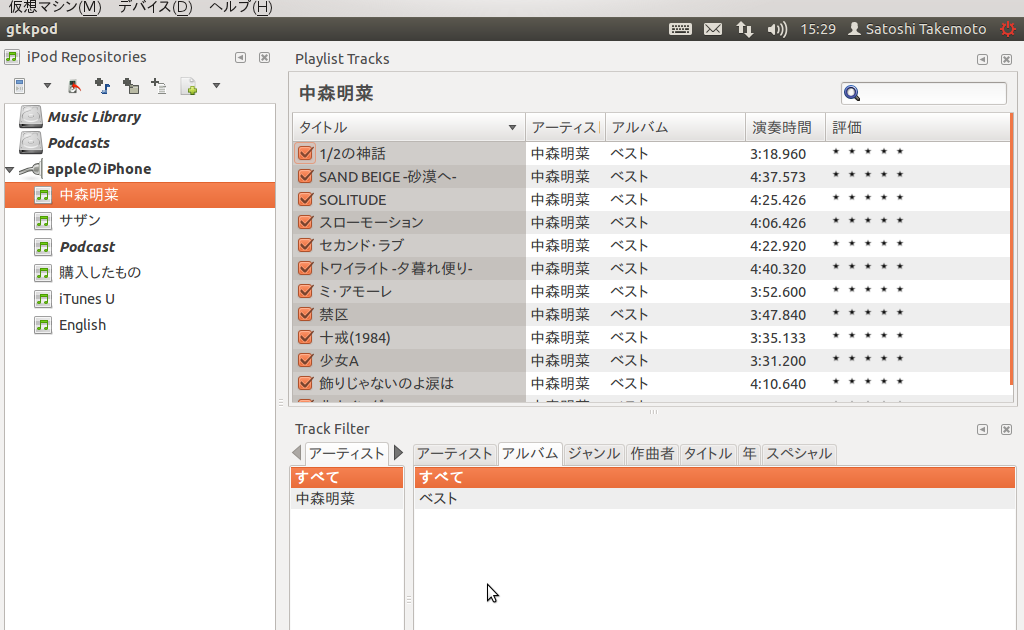Switch to the スペシャル filter tab
1024x630 pixels.
pos(799,454)
